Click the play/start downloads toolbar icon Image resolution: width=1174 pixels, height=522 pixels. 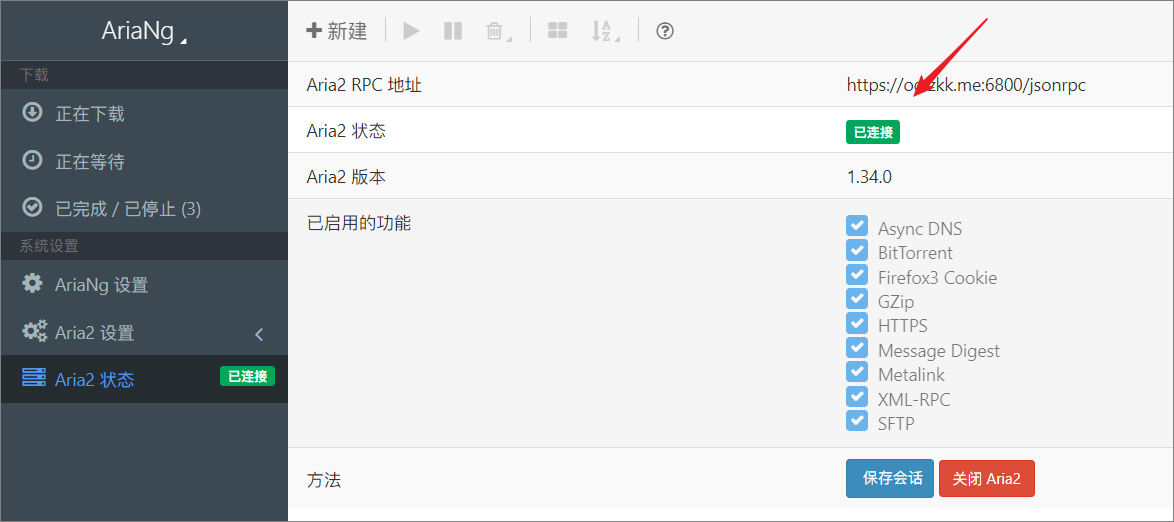(x=411, y=31)
